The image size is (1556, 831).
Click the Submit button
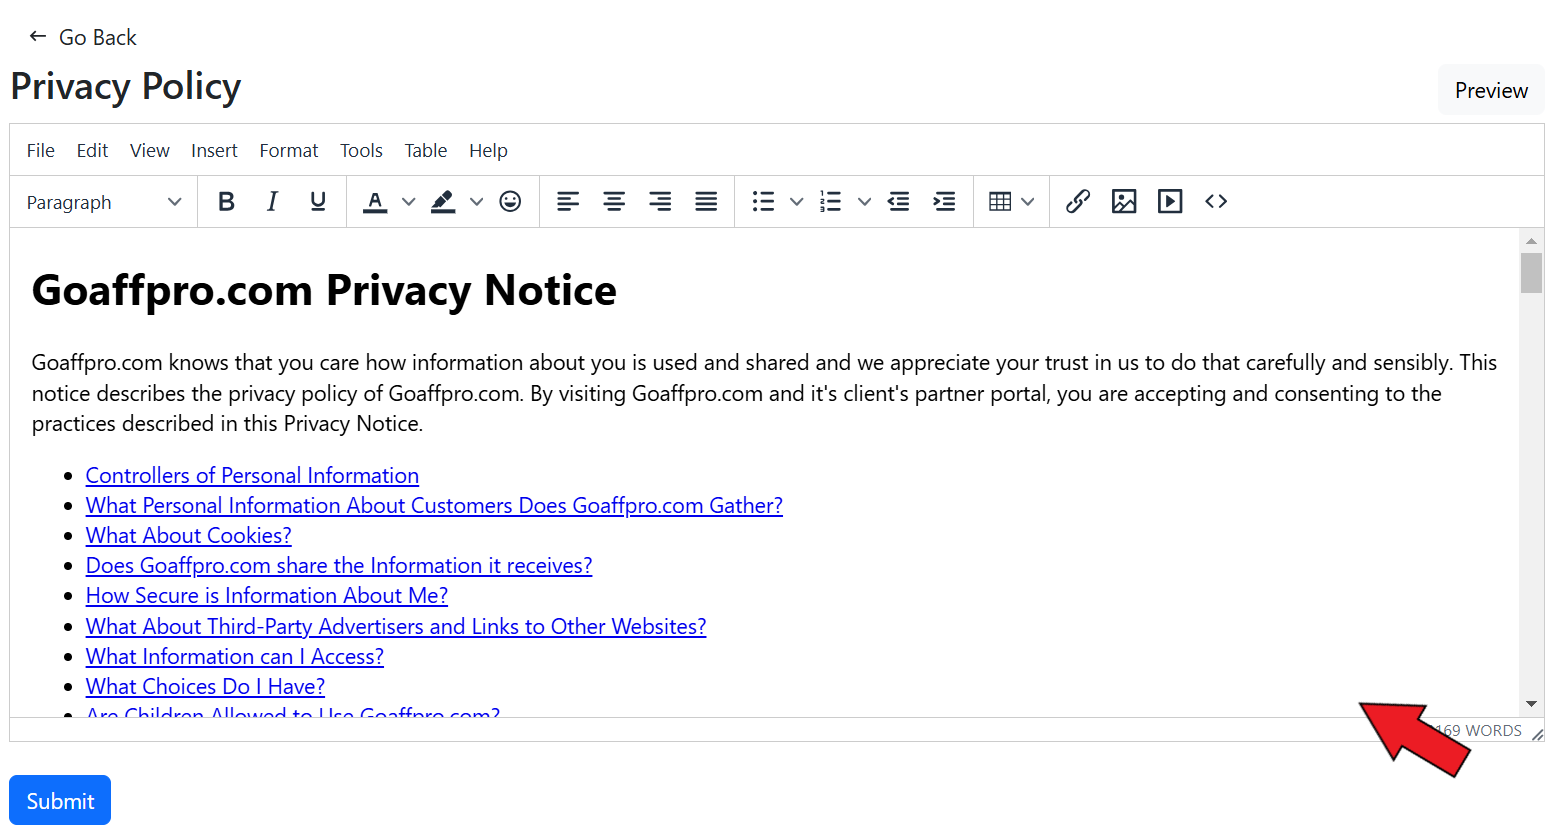pyautogui.click(x=60, y=801)
